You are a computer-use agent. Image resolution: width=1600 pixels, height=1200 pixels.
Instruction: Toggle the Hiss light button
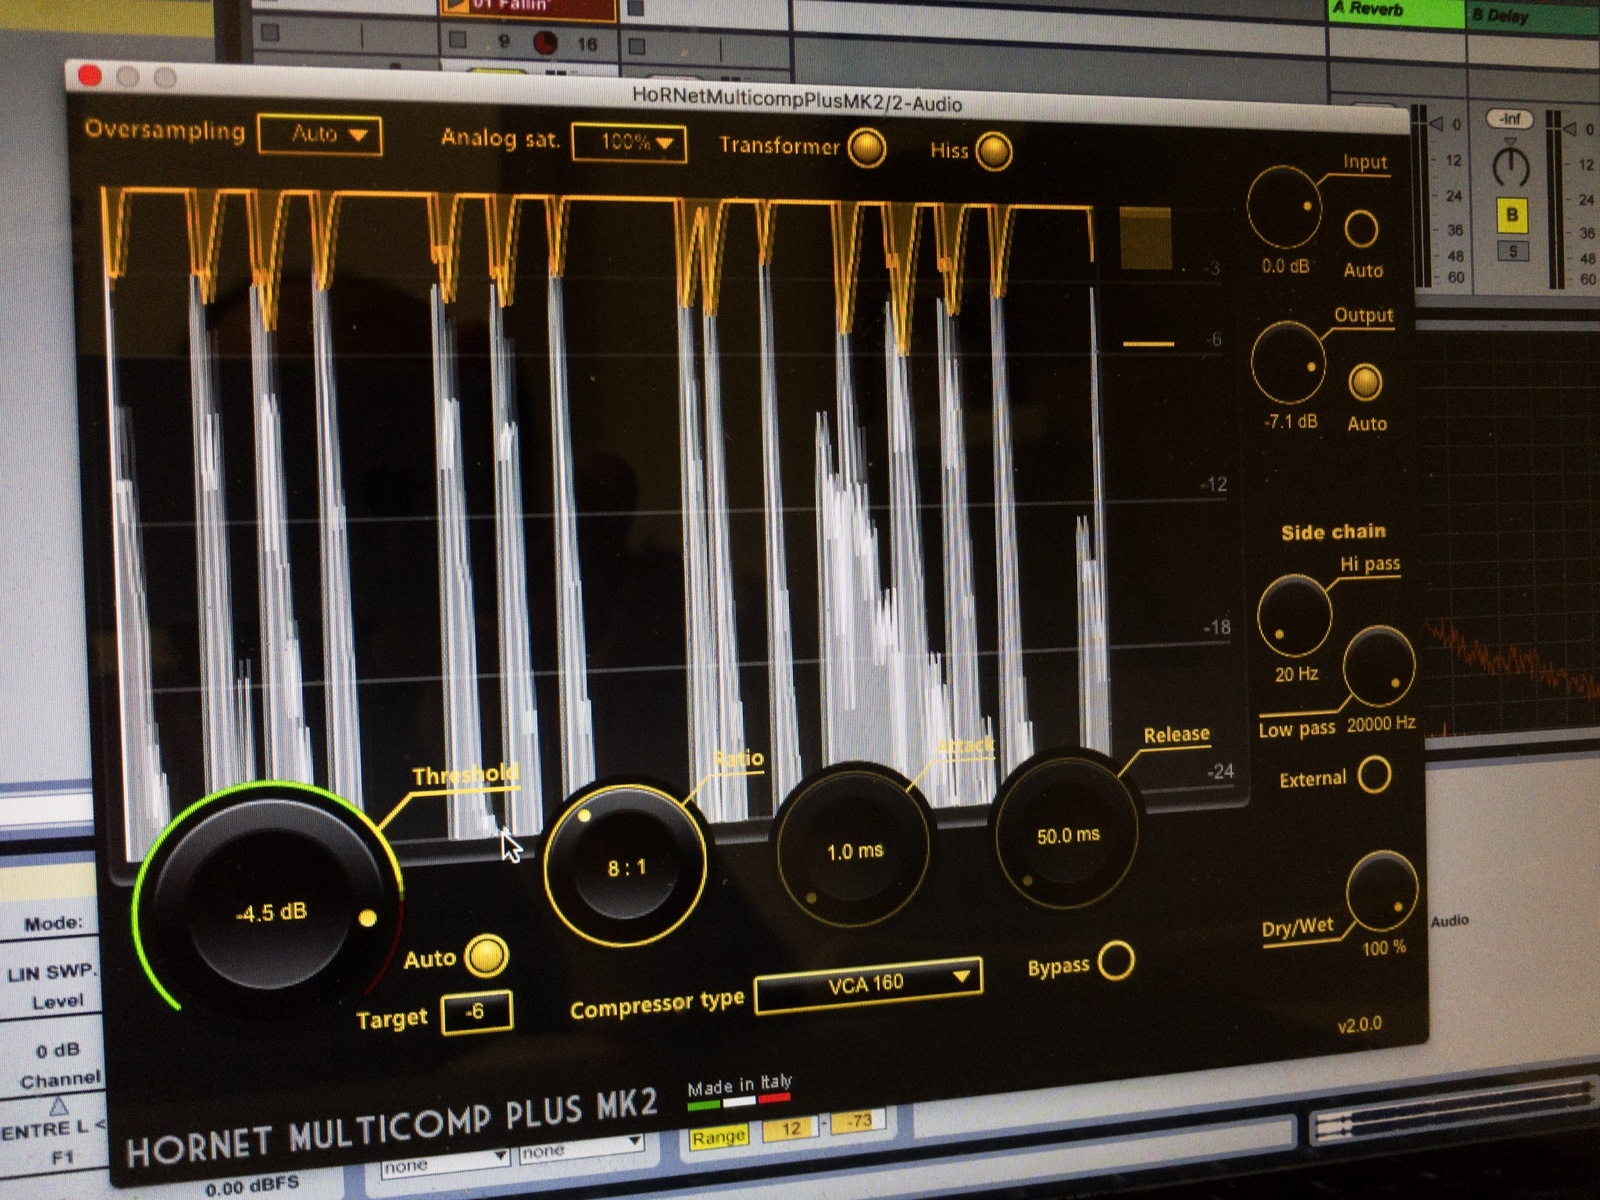click(993, 151)
